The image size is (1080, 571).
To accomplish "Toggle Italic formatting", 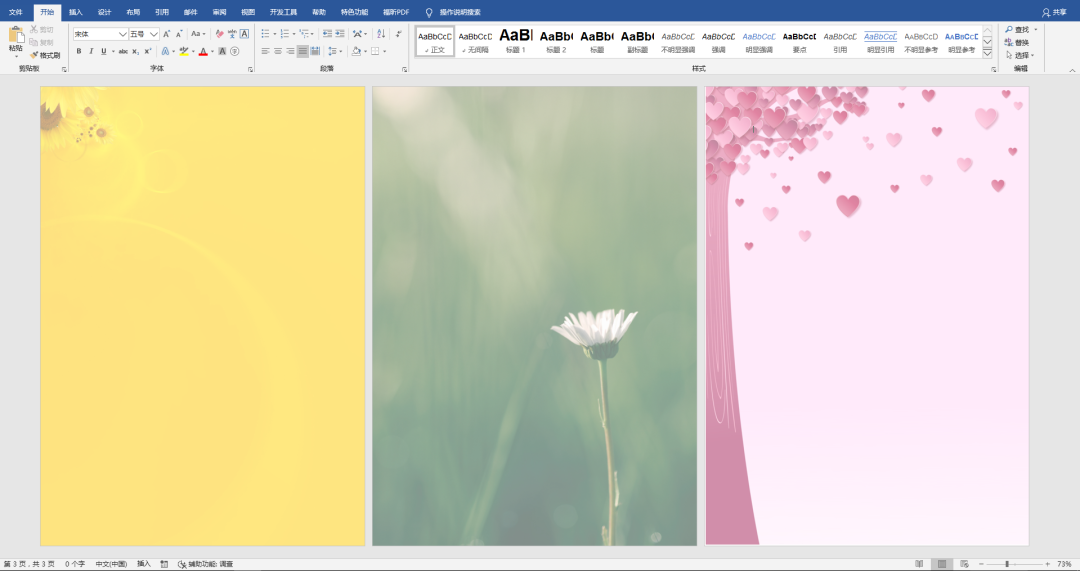I will 90,51.
